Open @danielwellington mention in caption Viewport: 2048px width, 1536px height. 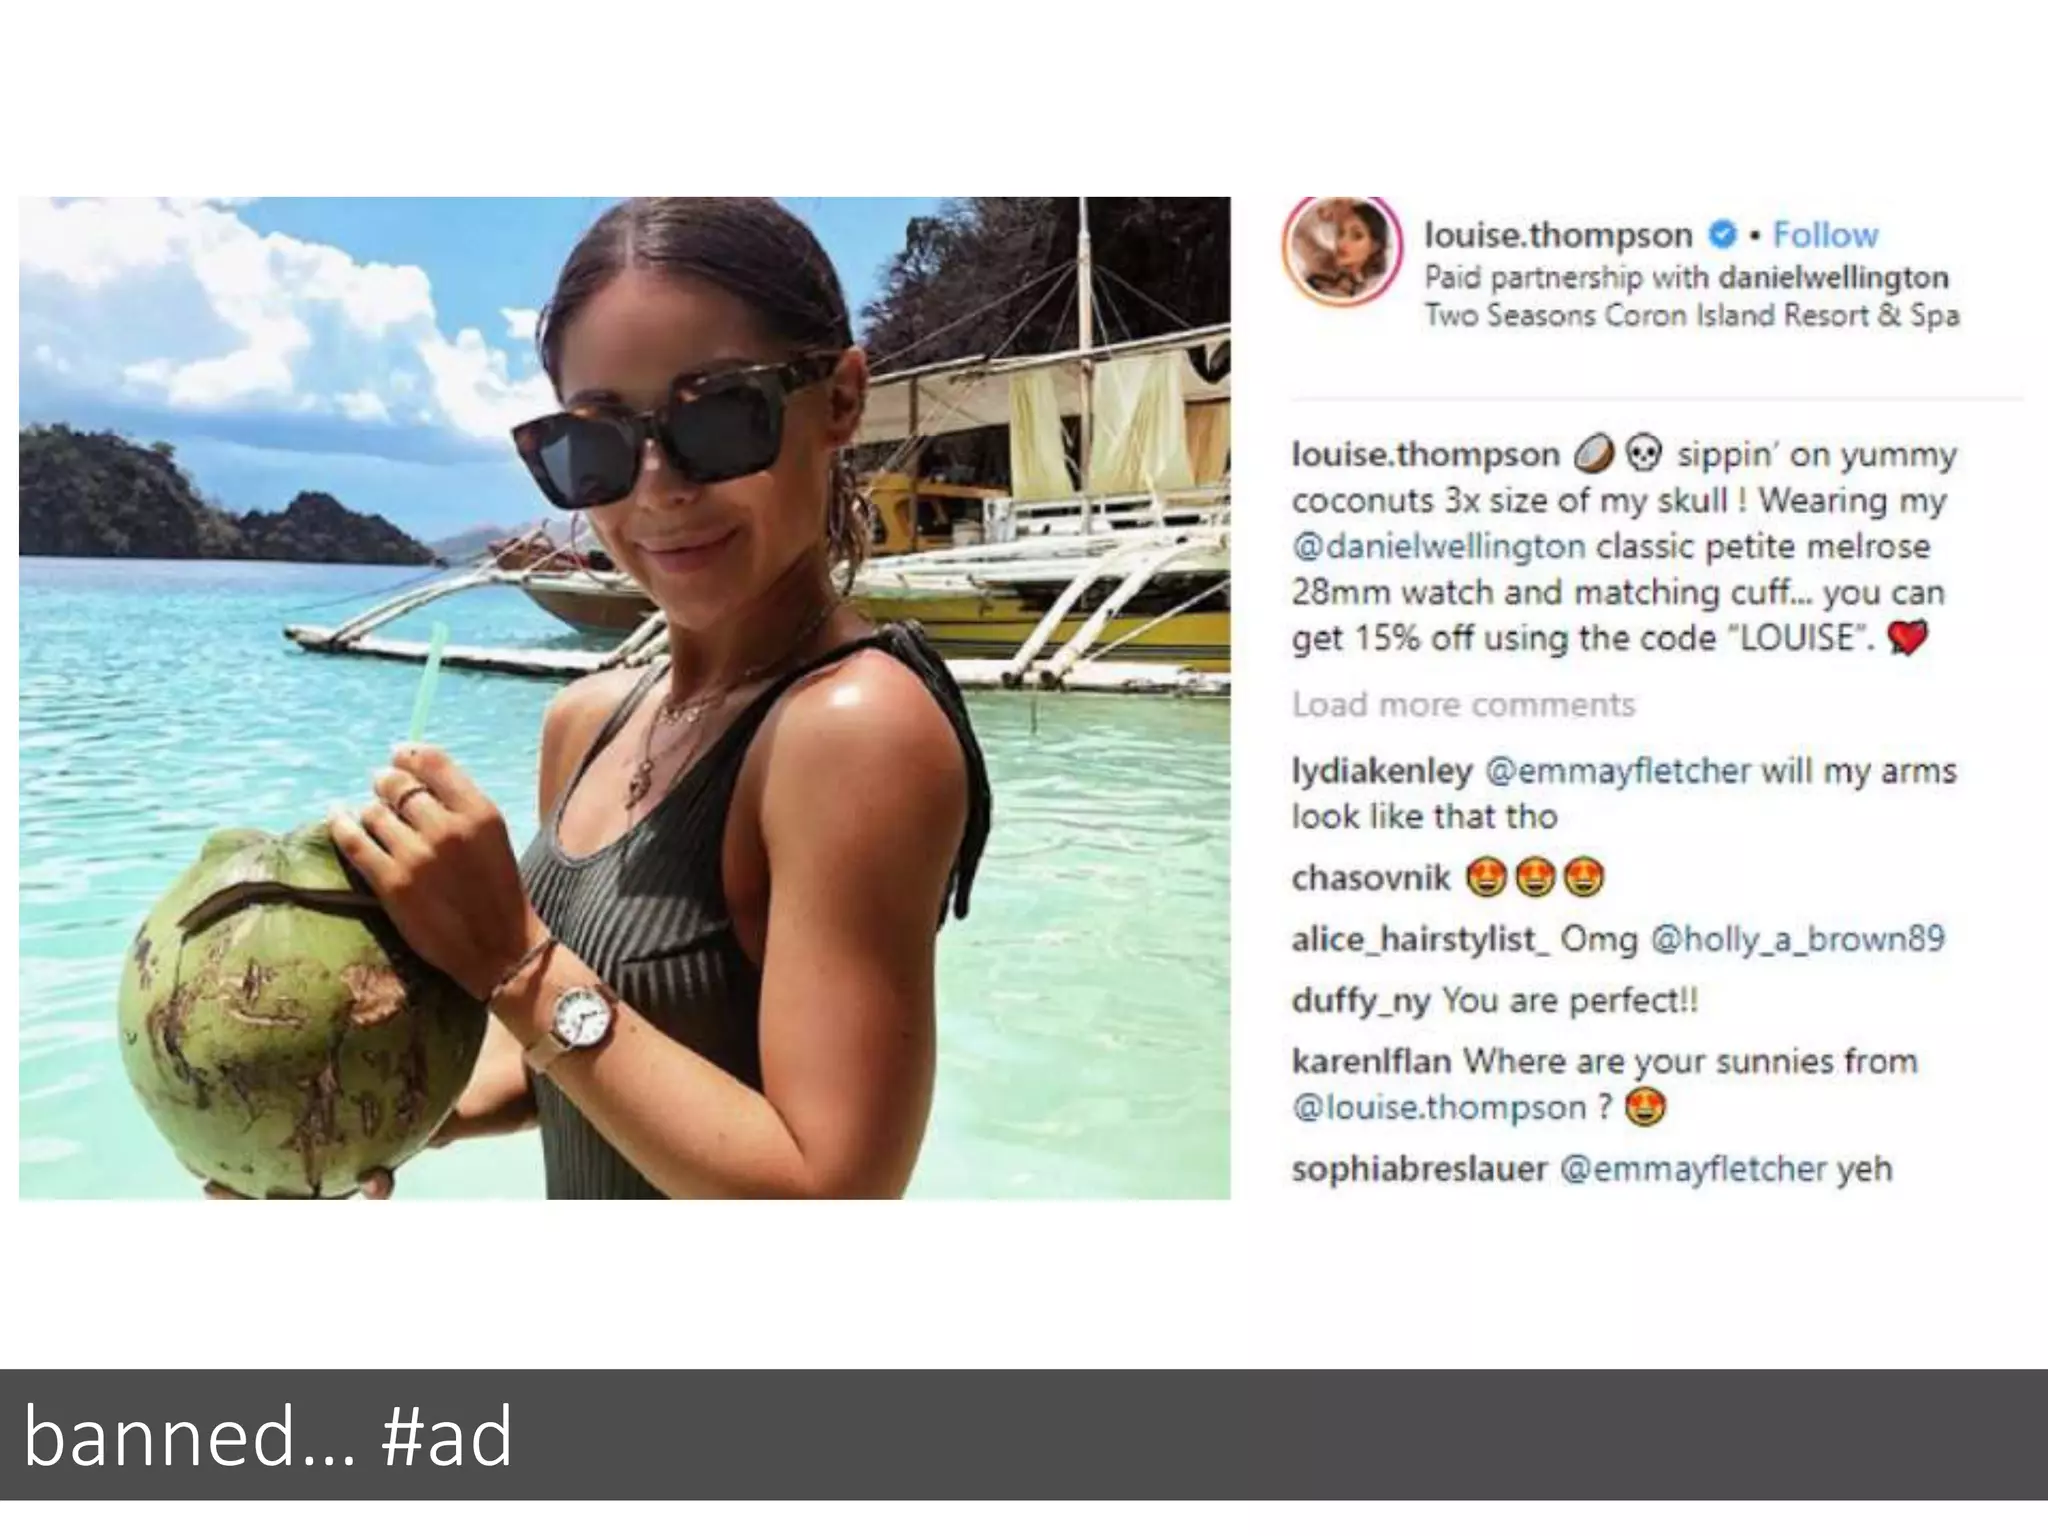[x=1438, y=547]
